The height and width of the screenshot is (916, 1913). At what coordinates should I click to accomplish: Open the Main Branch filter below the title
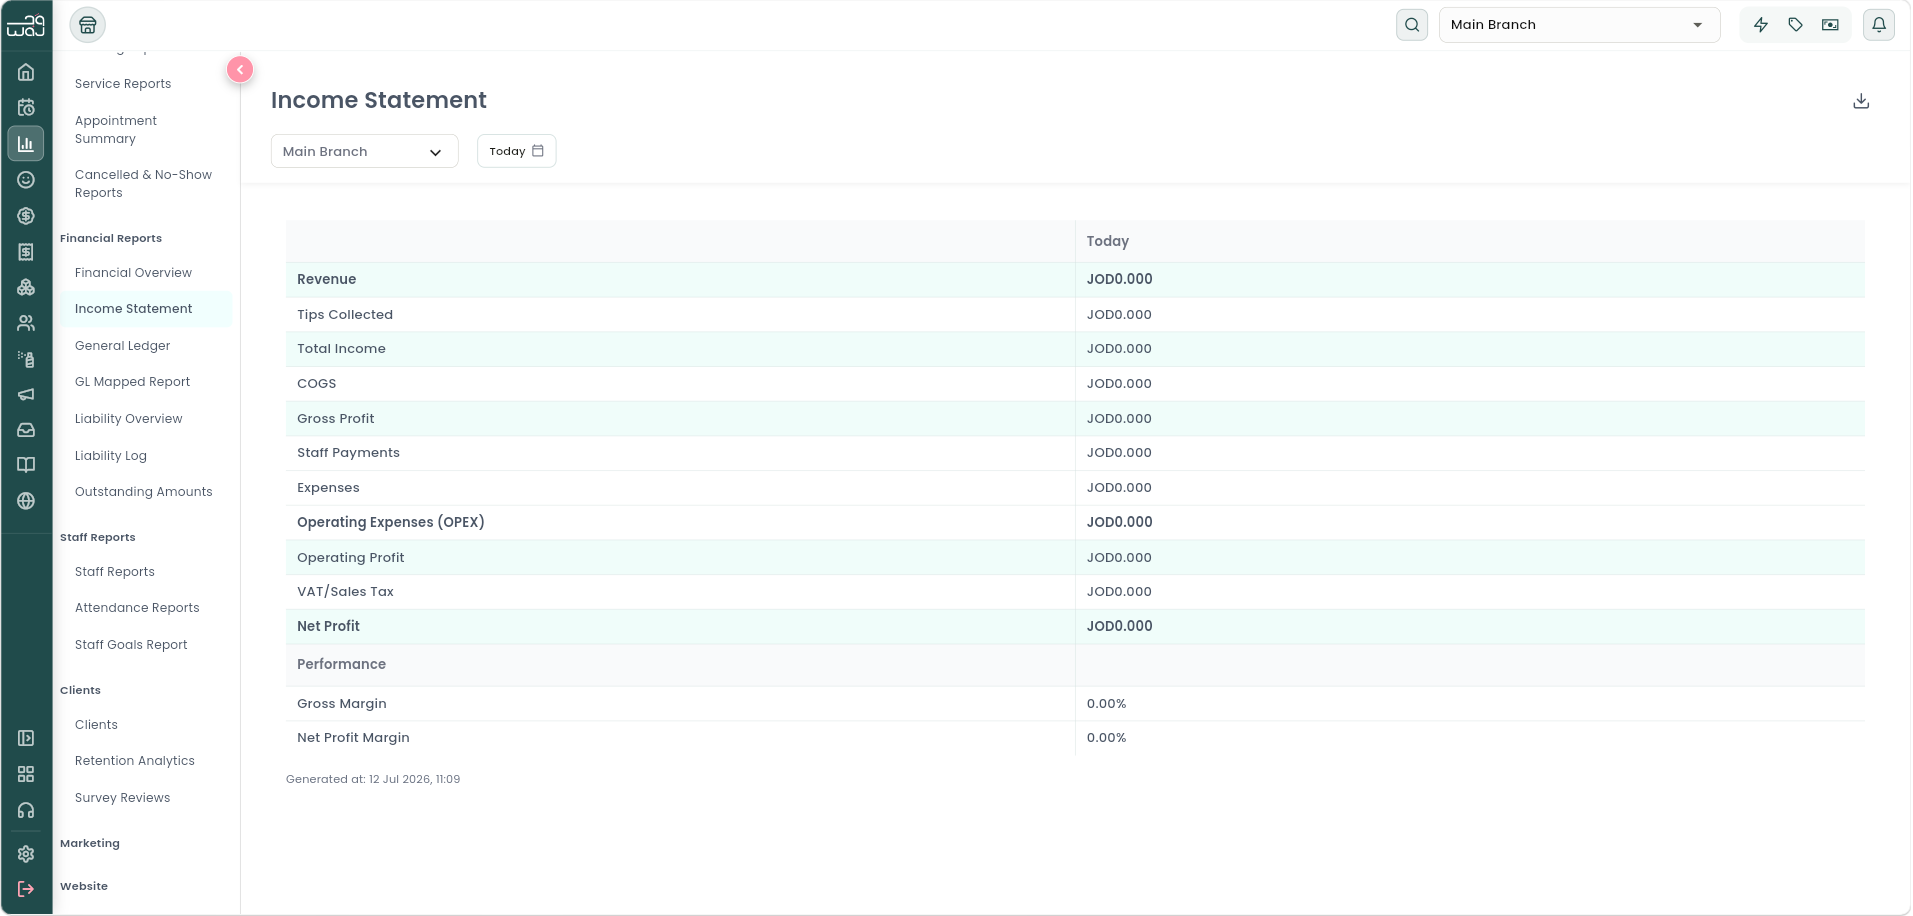coord(365,151)
